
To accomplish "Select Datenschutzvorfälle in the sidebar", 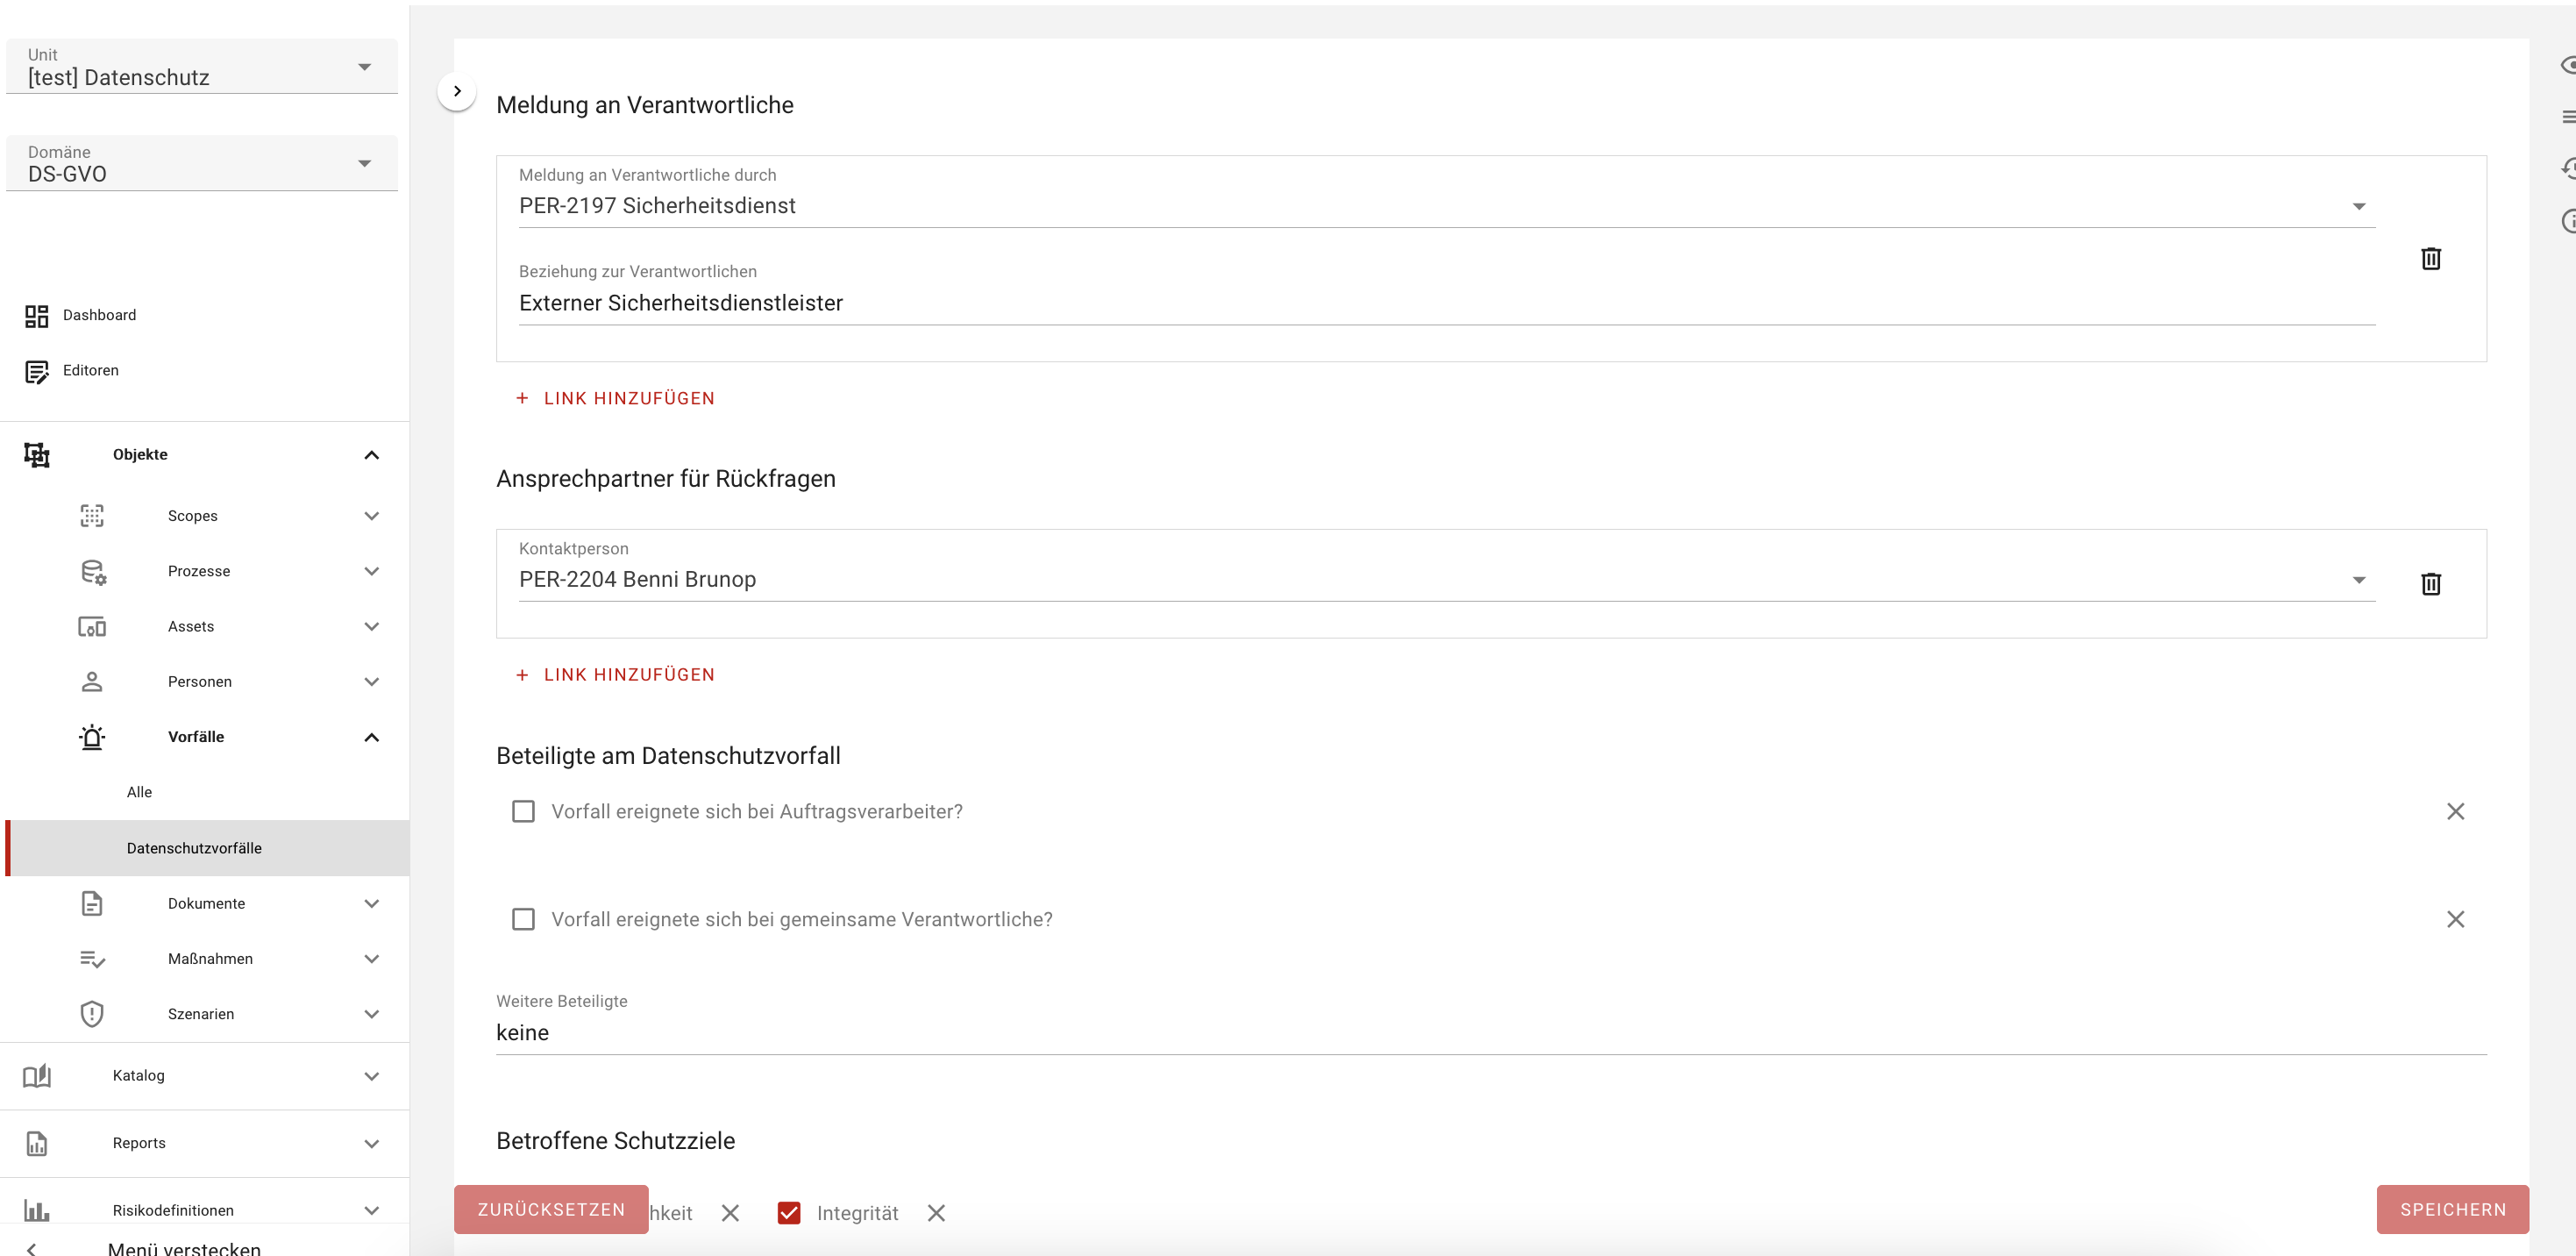I will click(x=194, y=848).
